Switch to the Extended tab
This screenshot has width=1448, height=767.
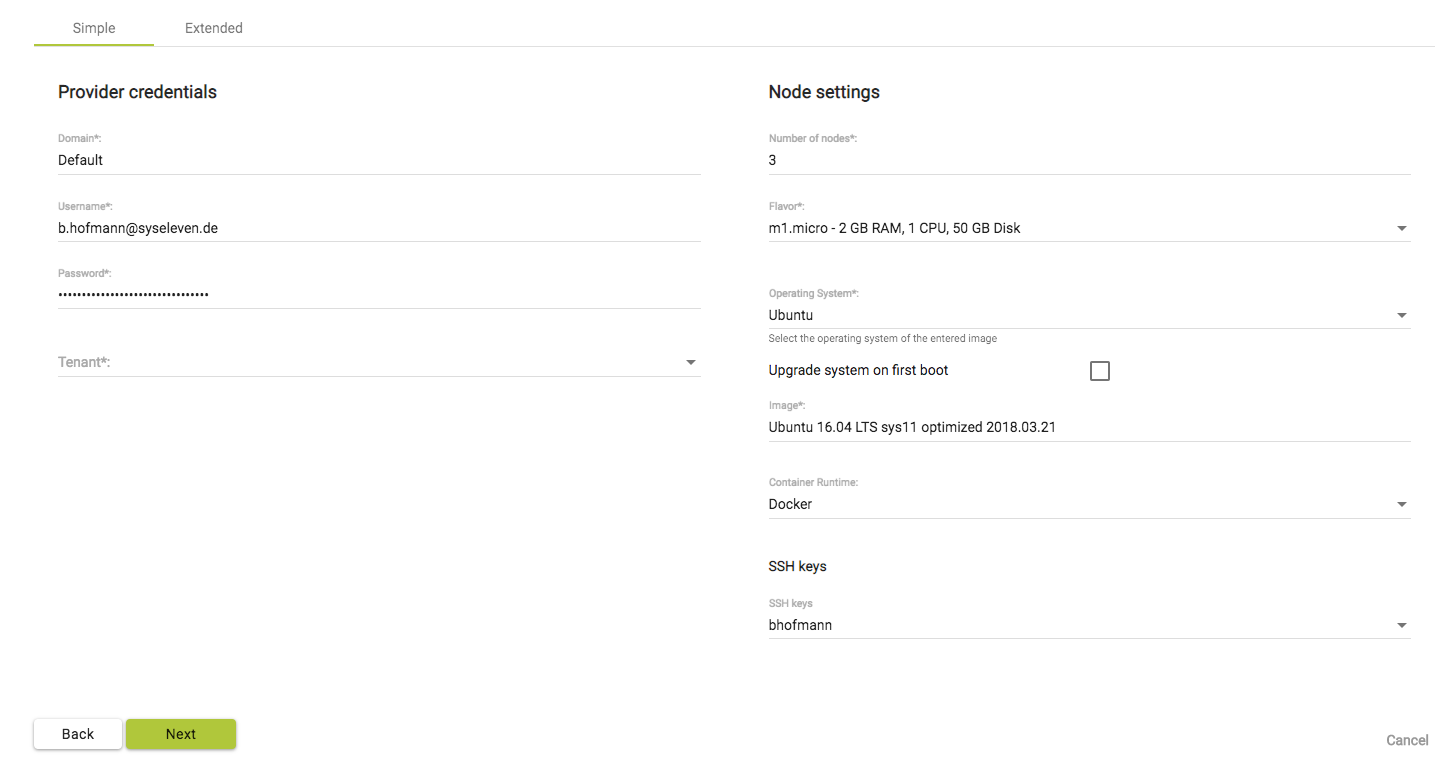click(x=213, y=28)
